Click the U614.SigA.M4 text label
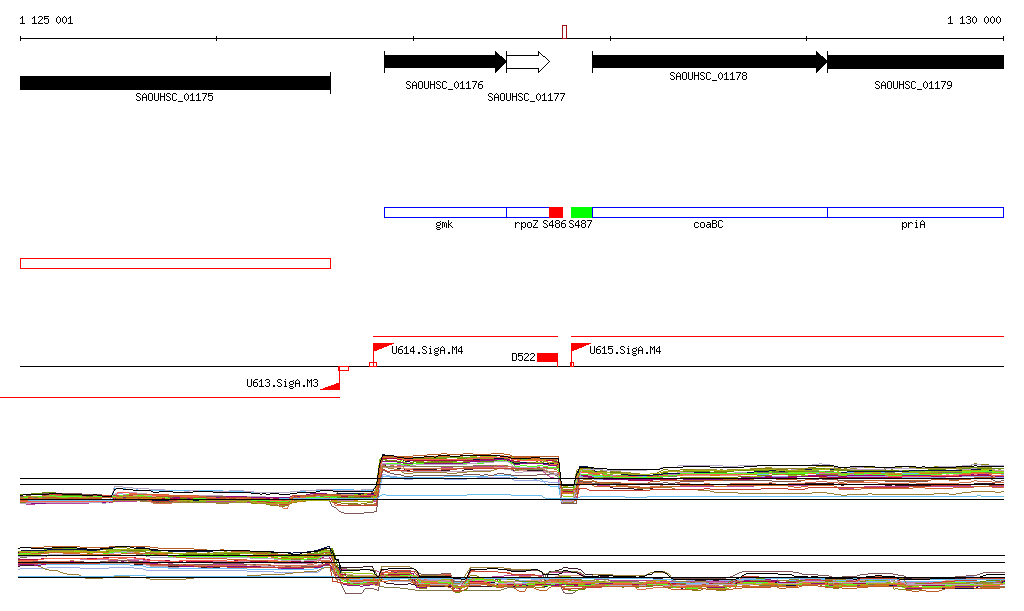Viewport: 1024px width, 611px height. pos(427,351)
